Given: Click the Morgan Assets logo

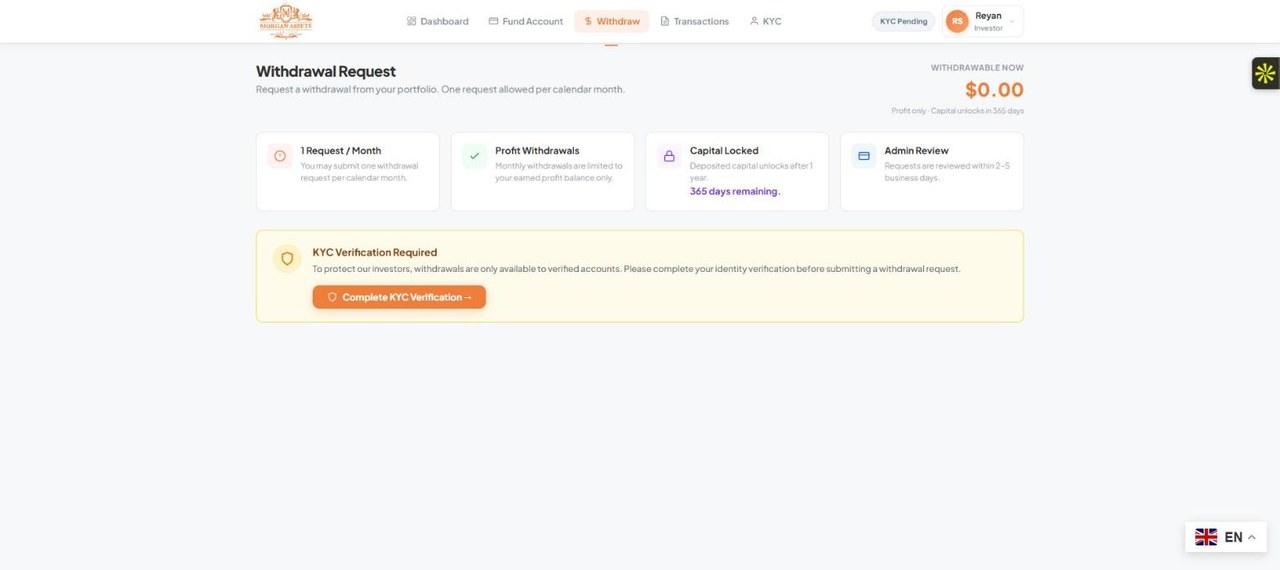Looking at the screenshot, I should pos(285,21).
